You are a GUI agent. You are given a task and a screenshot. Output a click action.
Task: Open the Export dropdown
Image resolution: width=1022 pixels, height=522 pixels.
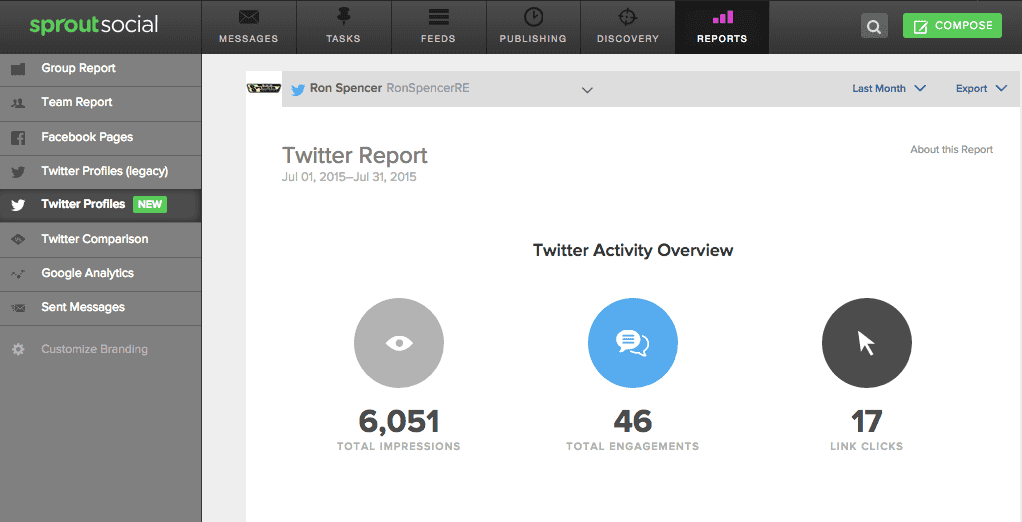[x=982, y=89]
